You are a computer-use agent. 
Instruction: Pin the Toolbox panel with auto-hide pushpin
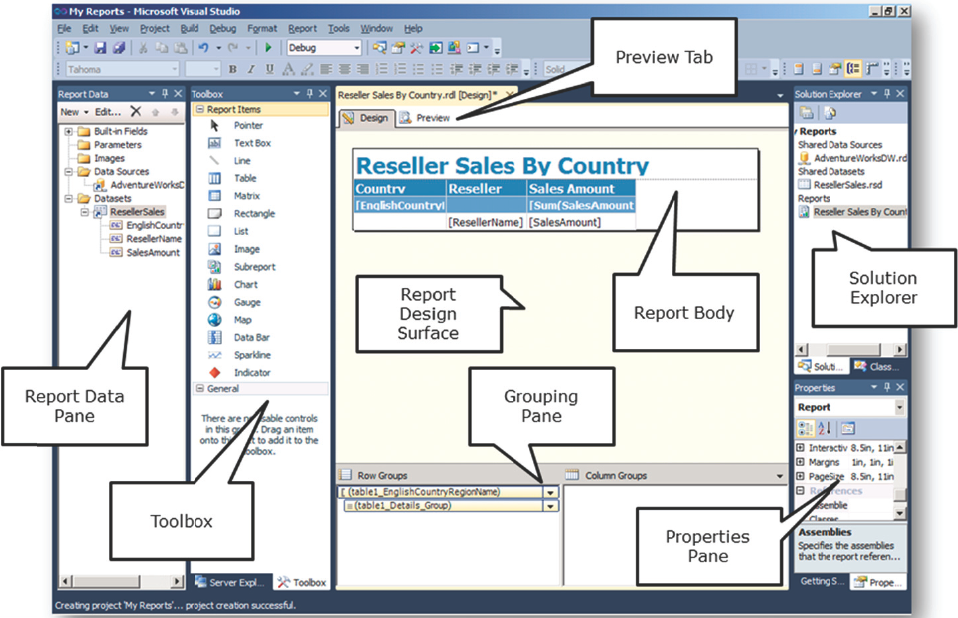pyautogui.click(x=309, y=94)
